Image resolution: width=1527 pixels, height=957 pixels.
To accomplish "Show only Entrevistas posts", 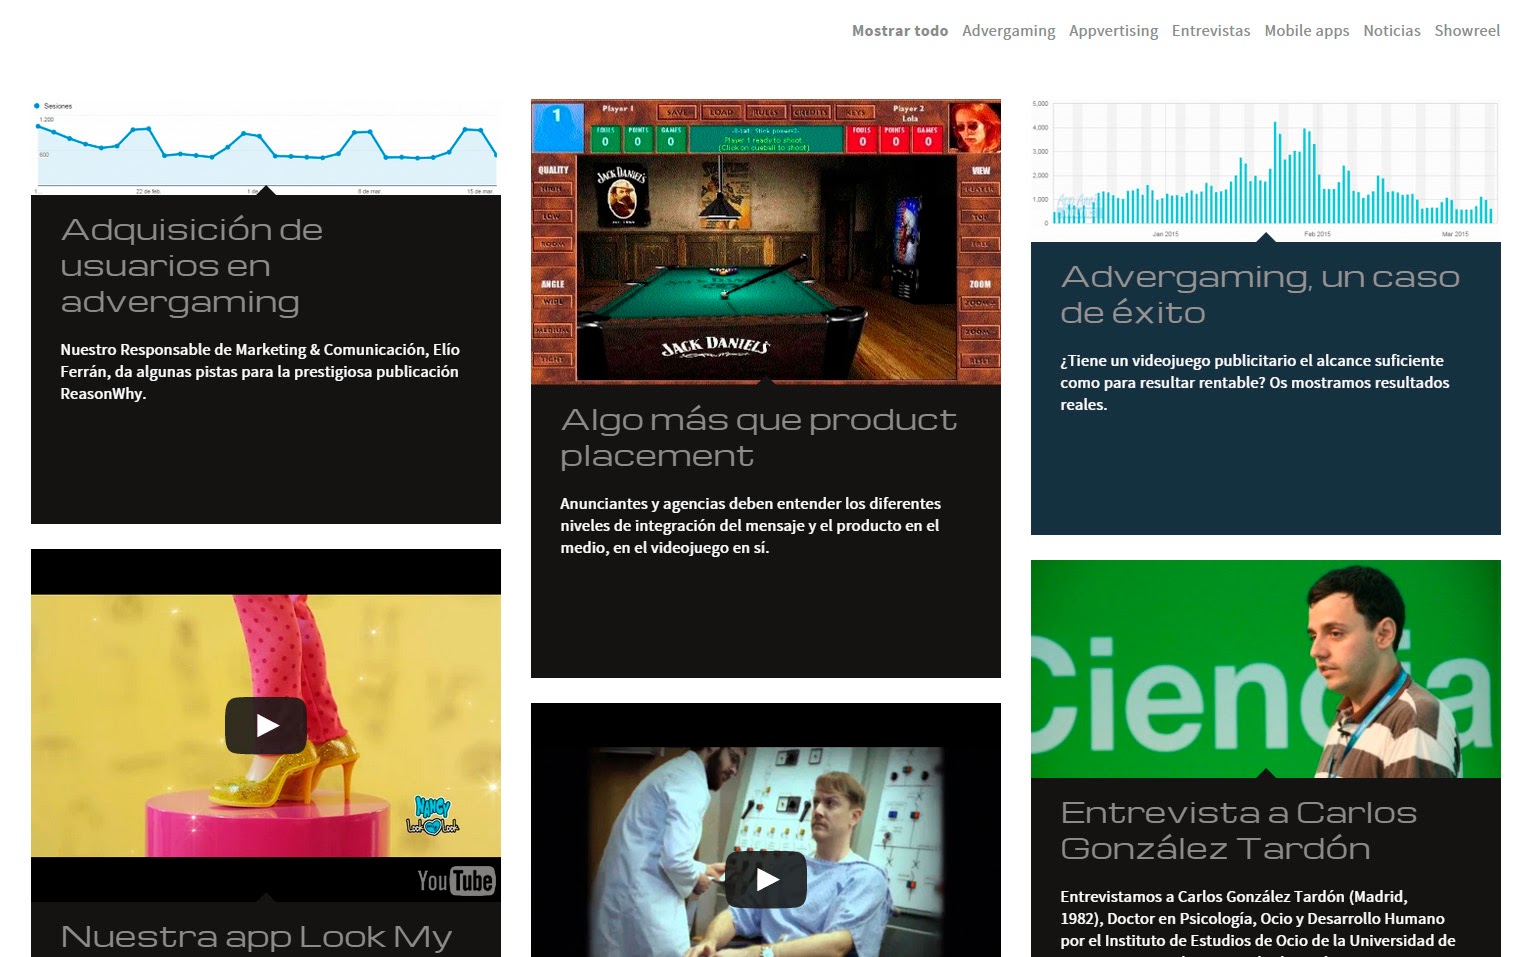I will tap(1211, 31).
